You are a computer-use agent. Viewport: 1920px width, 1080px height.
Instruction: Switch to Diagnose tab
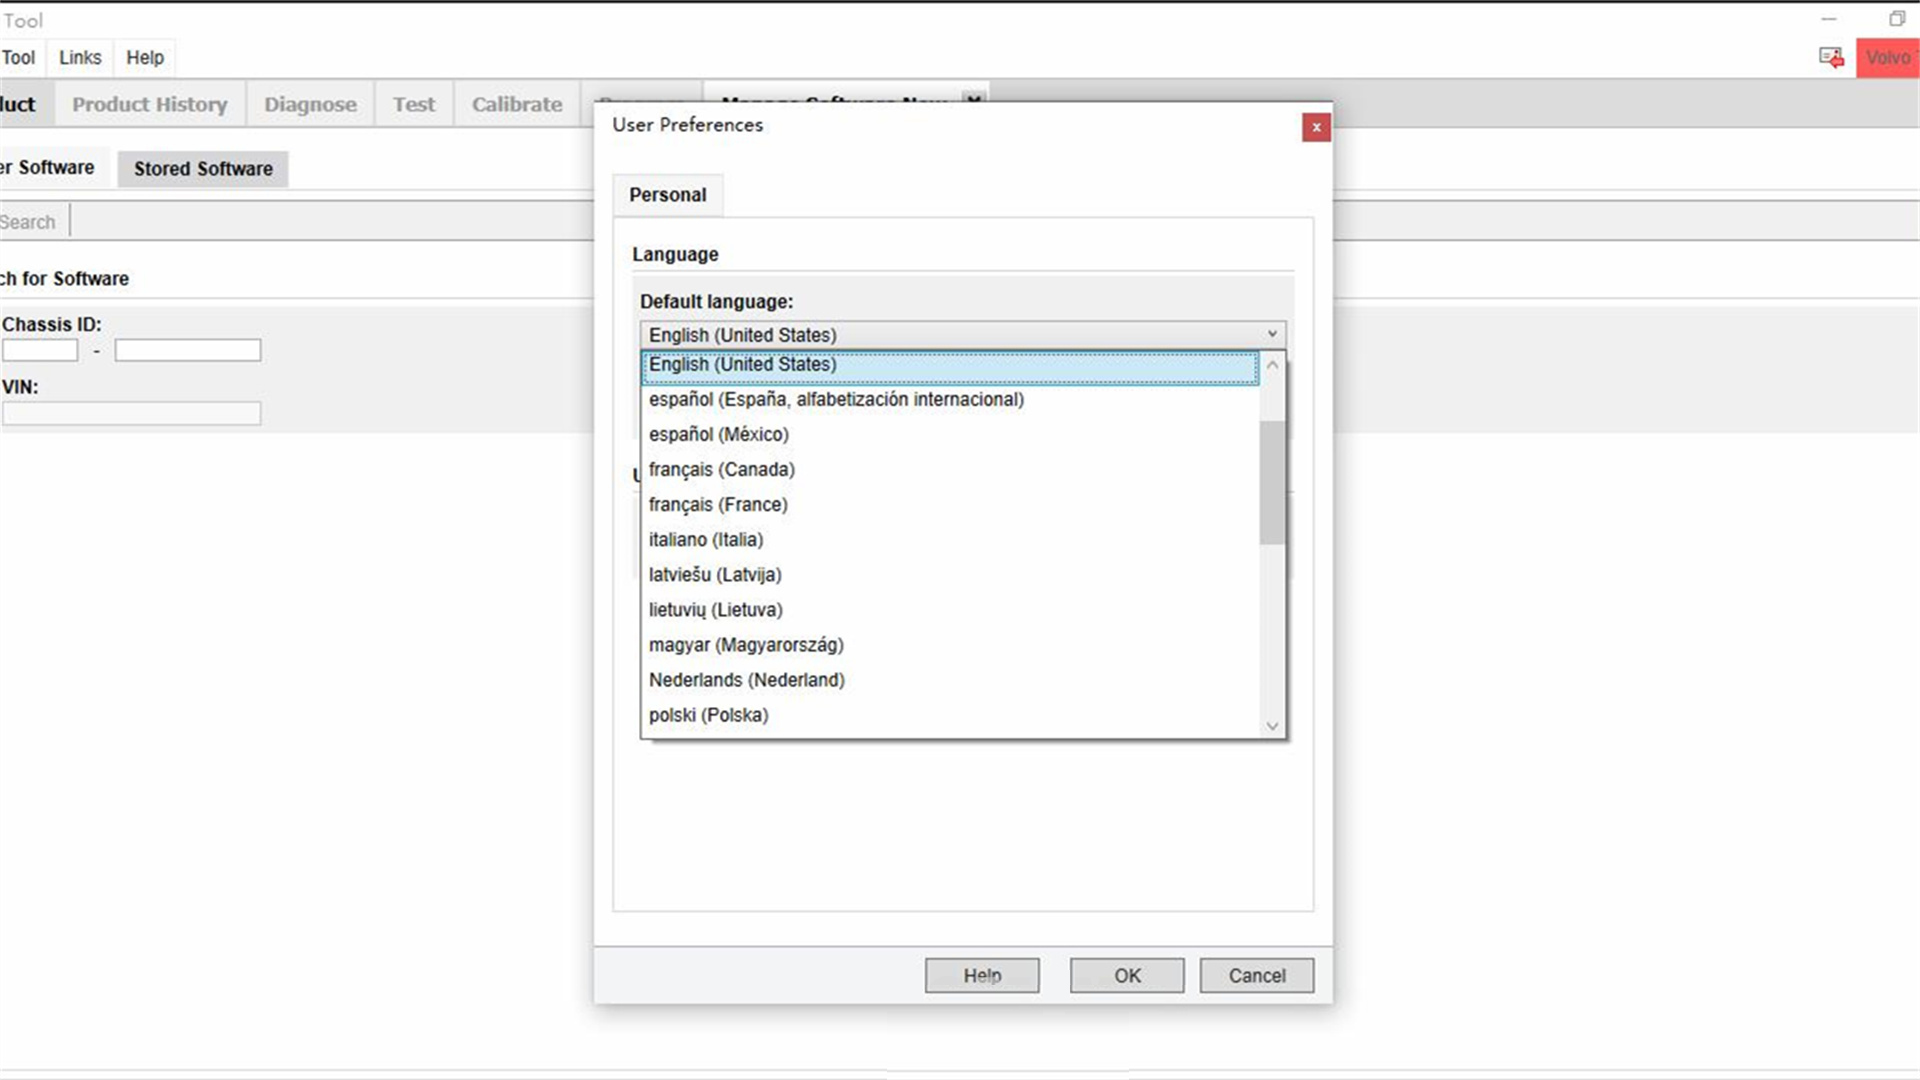(310, 104)
